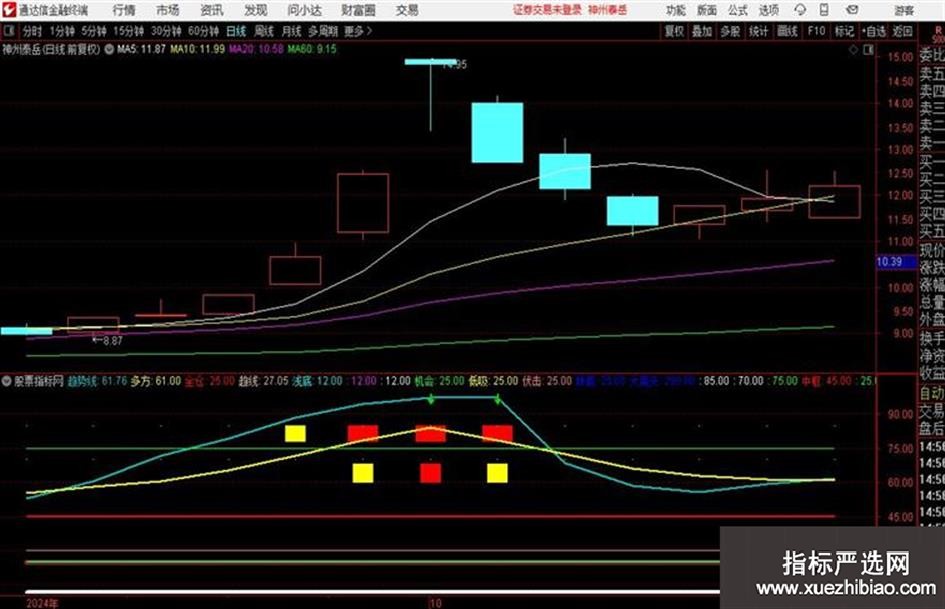
Task: Click the diamond icon at chart corner
Action: pyautogui.click(x=853, y=50)
